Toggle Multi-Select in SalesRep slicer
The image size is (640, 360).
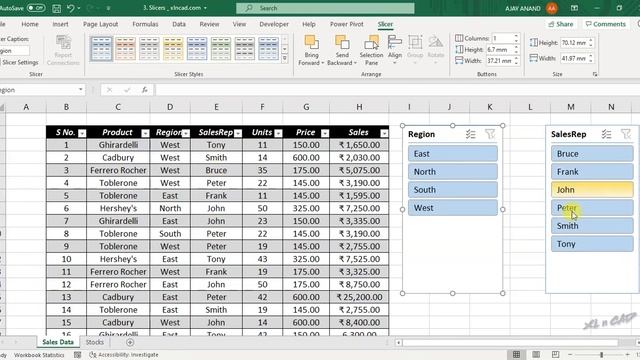[607, 134]
